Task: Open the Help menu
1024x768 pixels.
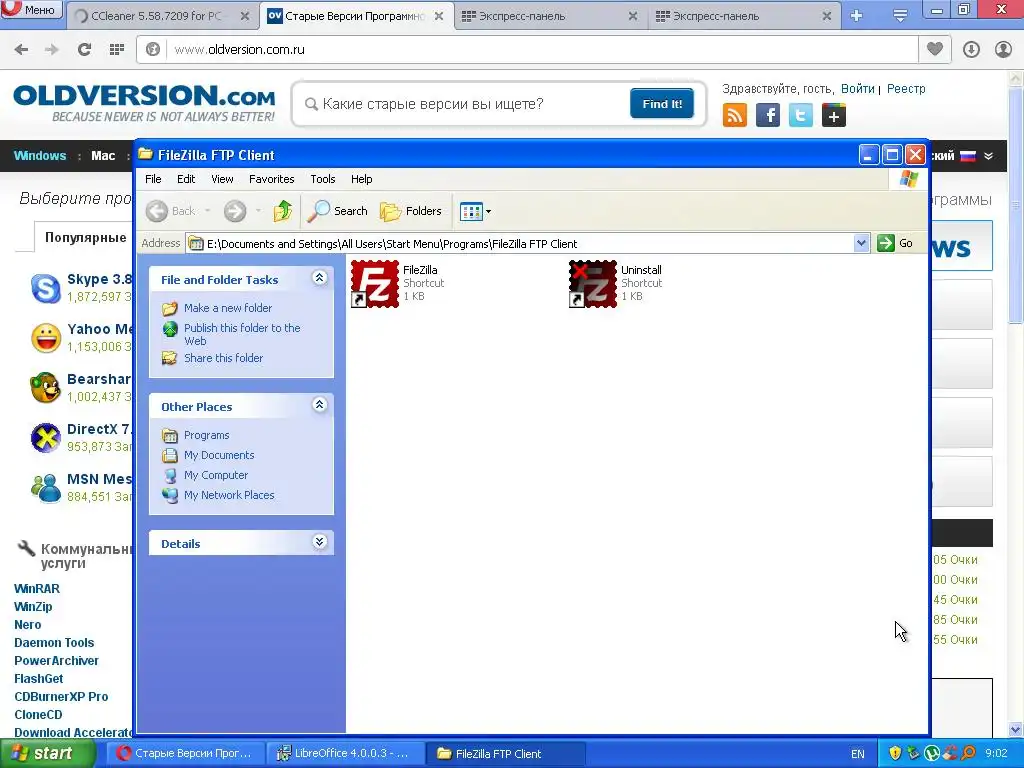Action: (x=361, y=179)
